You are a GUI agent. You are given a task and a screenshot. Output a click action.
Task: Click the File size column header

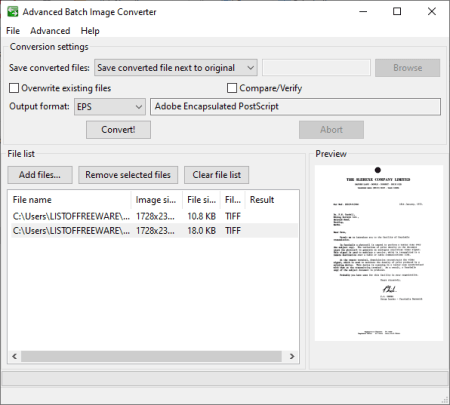201,200
